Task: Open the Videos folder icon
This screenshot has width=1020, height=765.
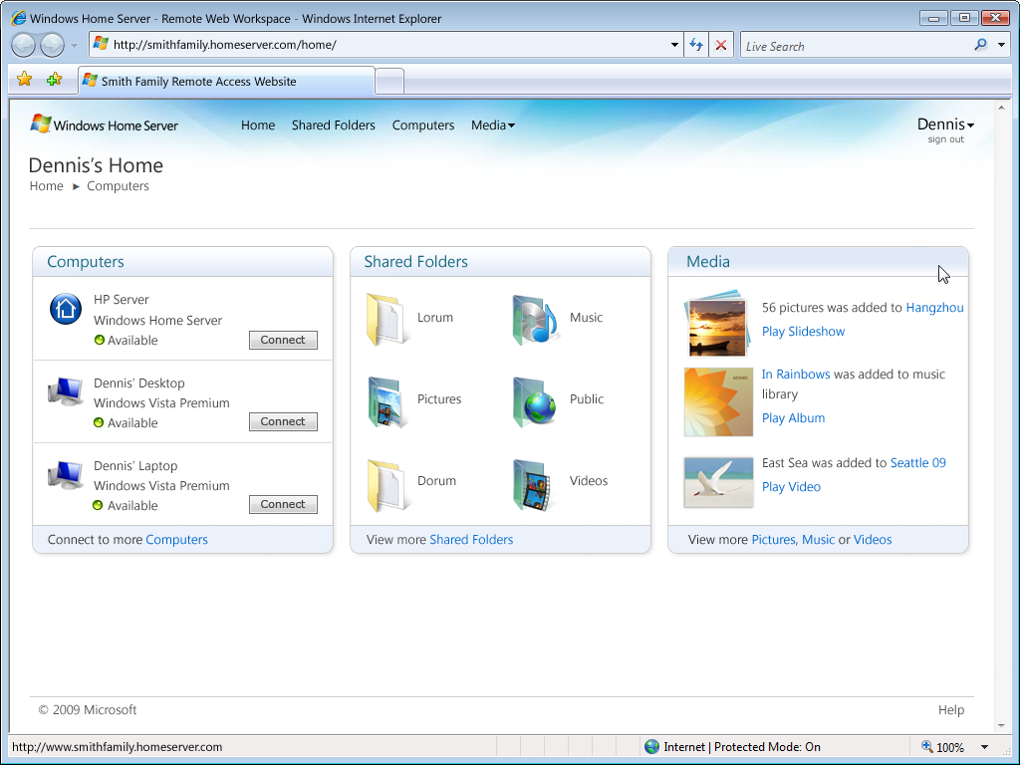Action: 533,485
